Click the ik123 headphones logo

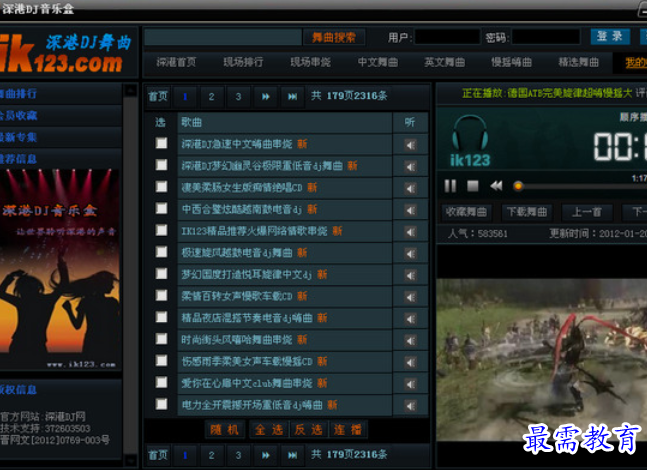click(470, 141)
